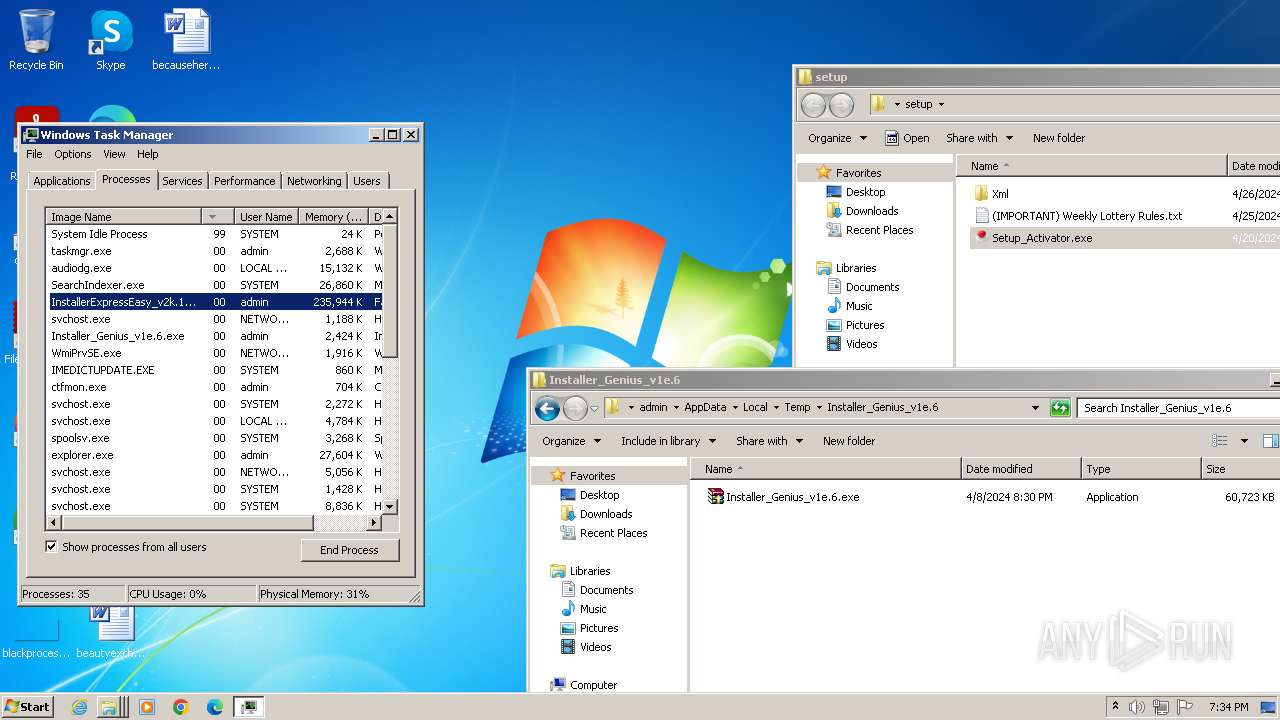Click Task Manager horizontal scrollbar right arrow
The height and width of the screenshot is (720, 1280).
[x=375, y=523]
